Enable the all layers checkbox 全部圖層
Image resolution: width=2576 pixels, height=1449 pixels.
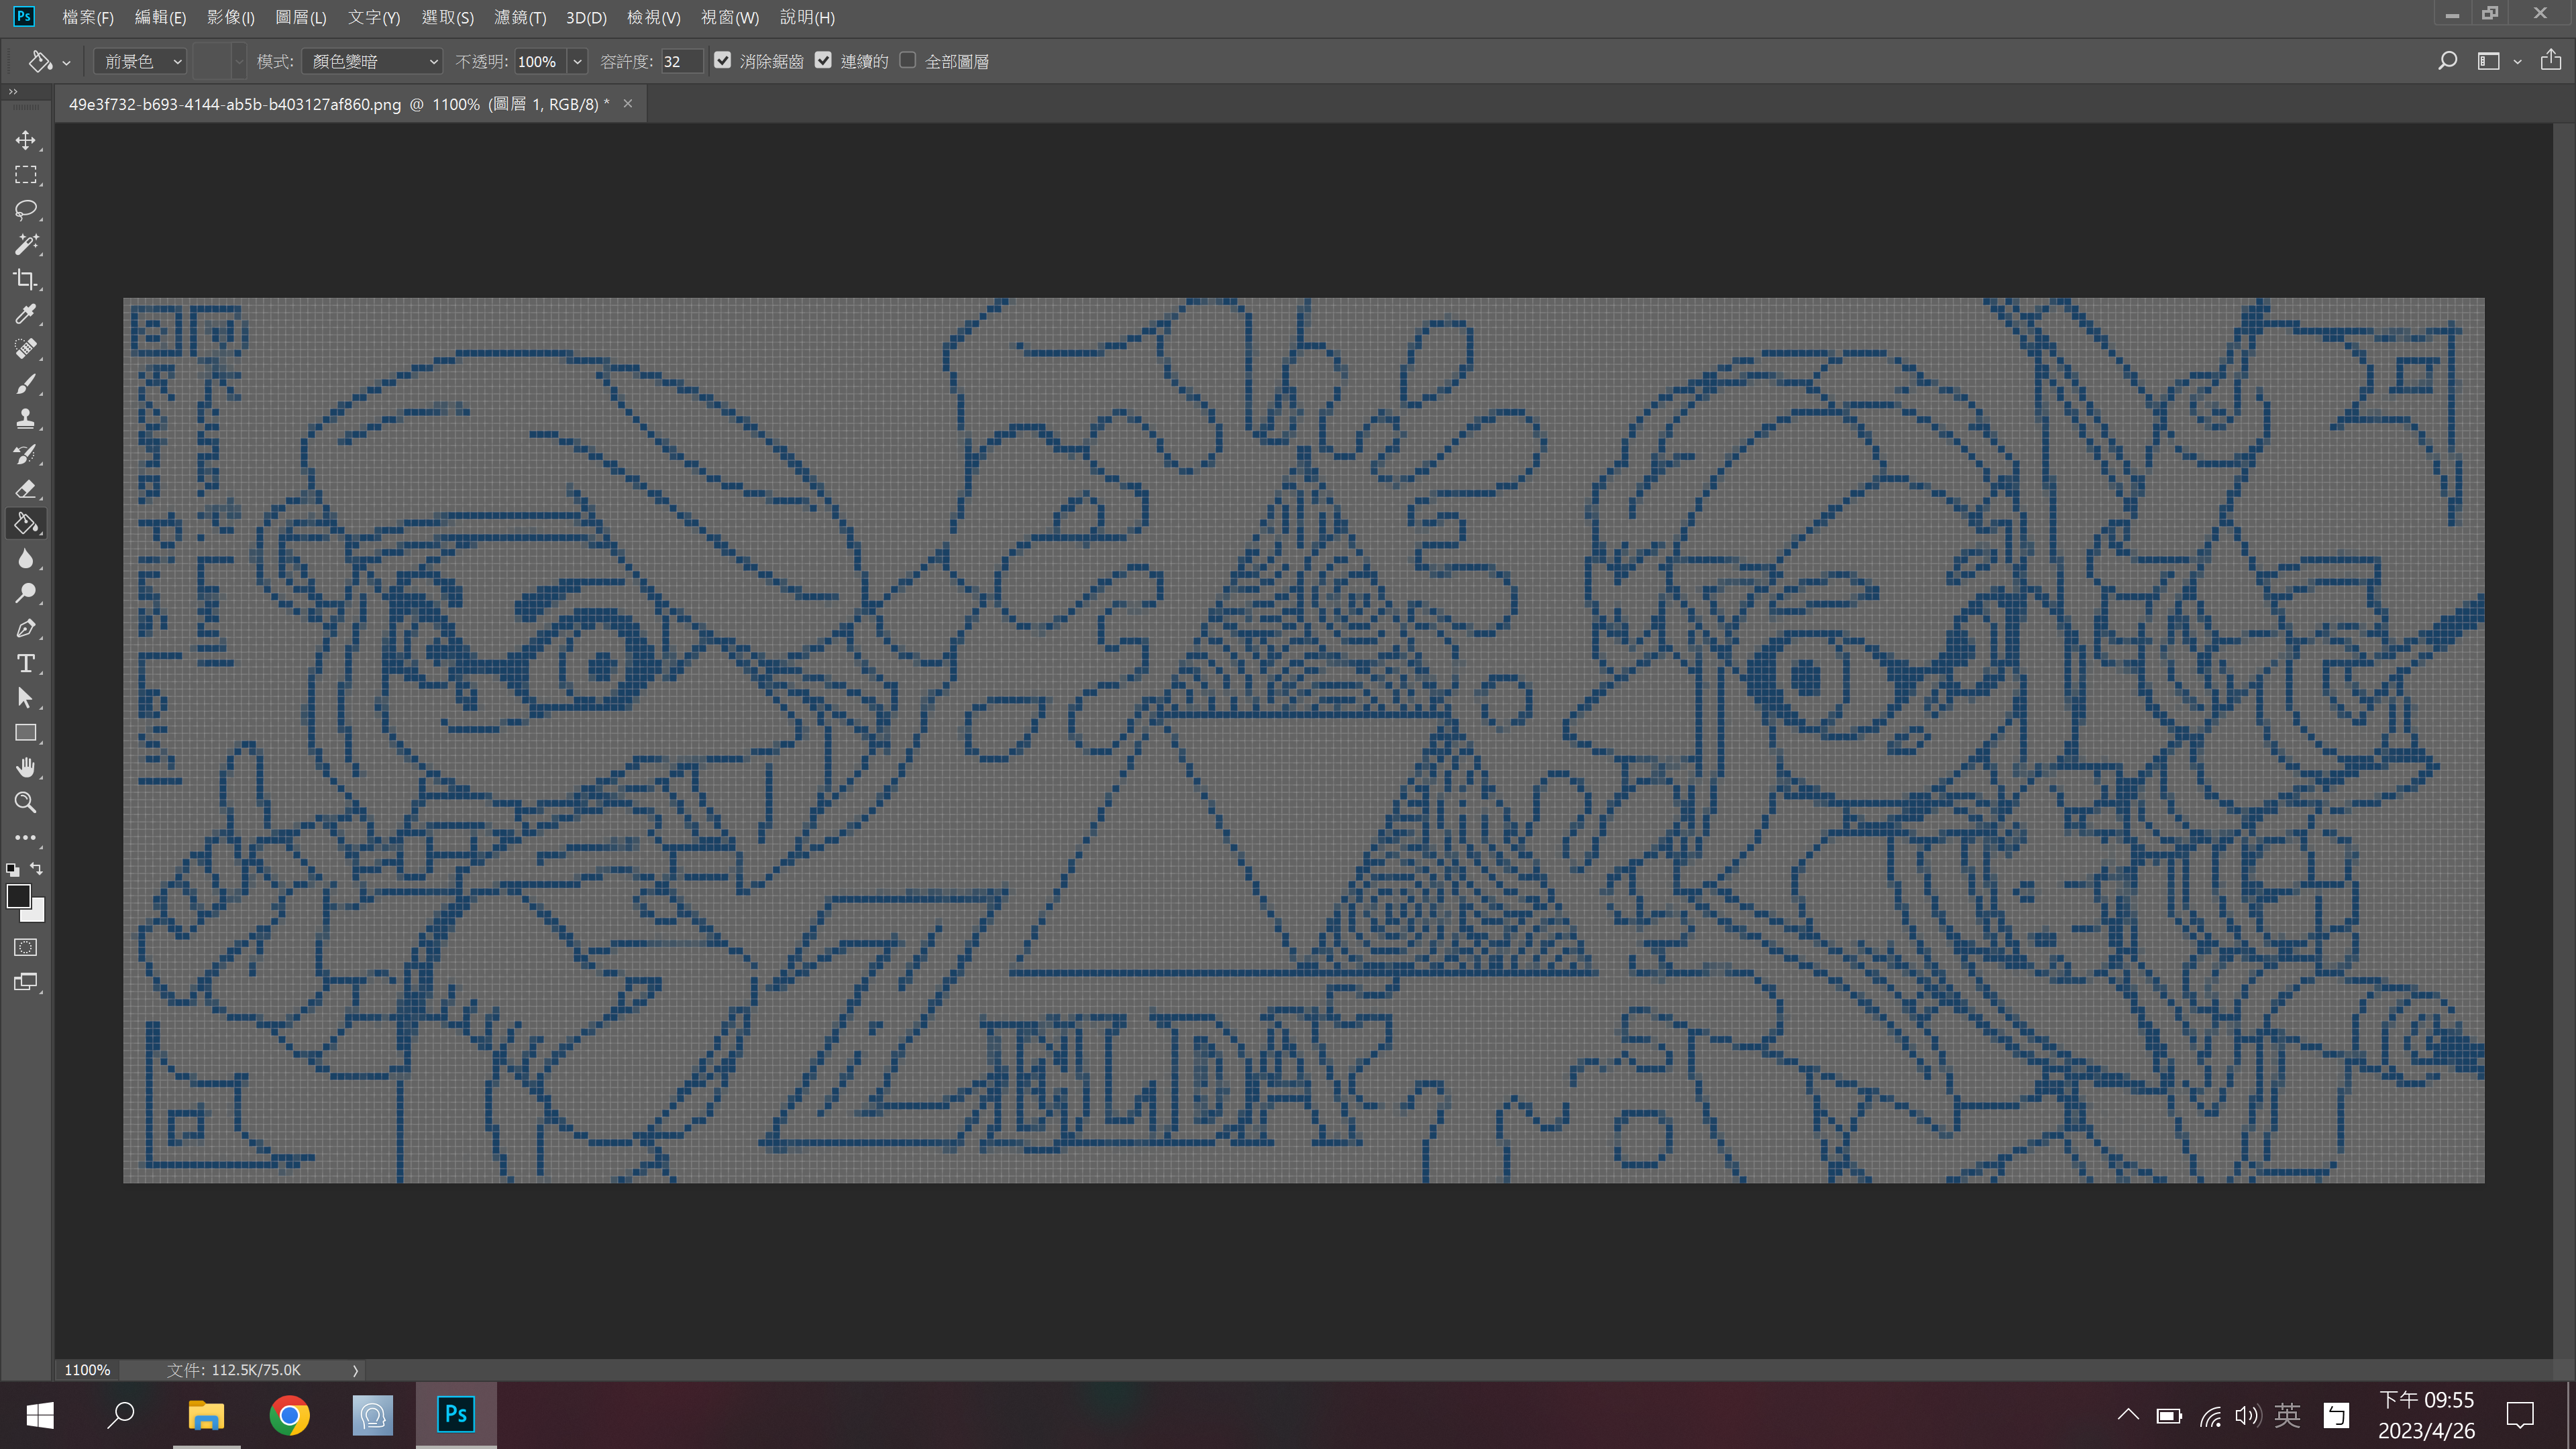pyautogui.click(x=907, y=60)
